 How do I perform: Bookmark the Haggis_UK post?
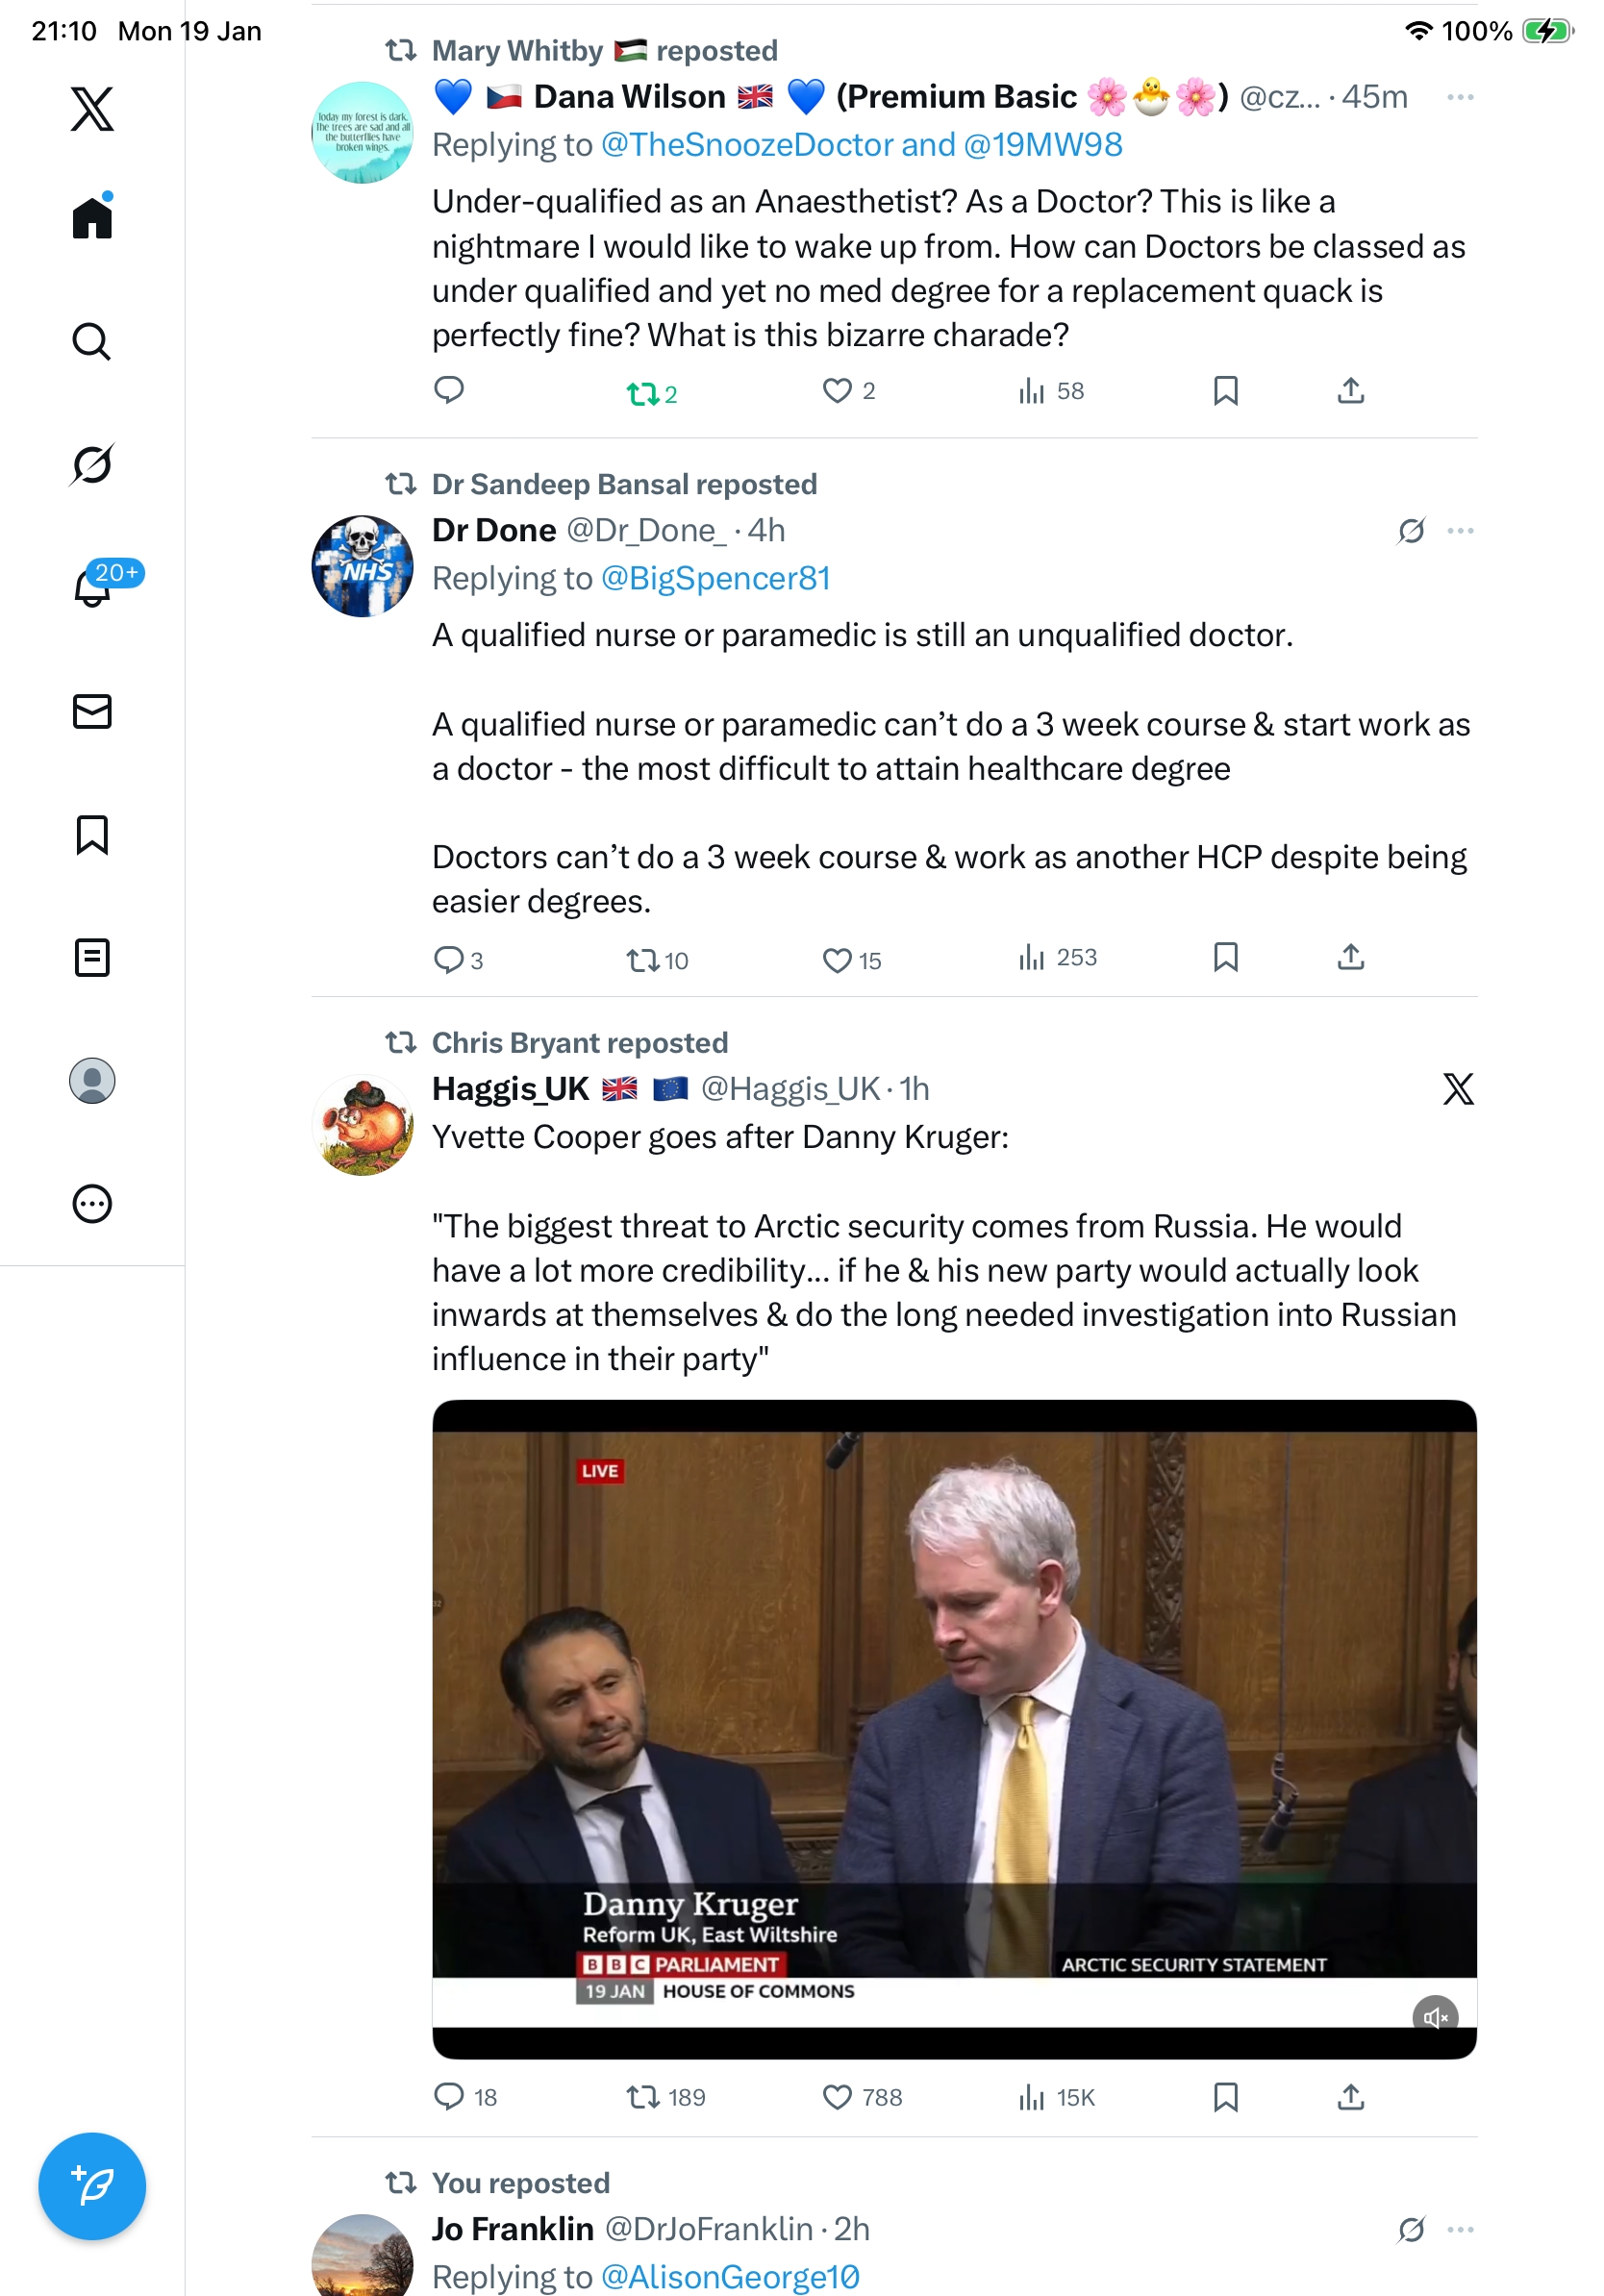coord(1225,2097)
